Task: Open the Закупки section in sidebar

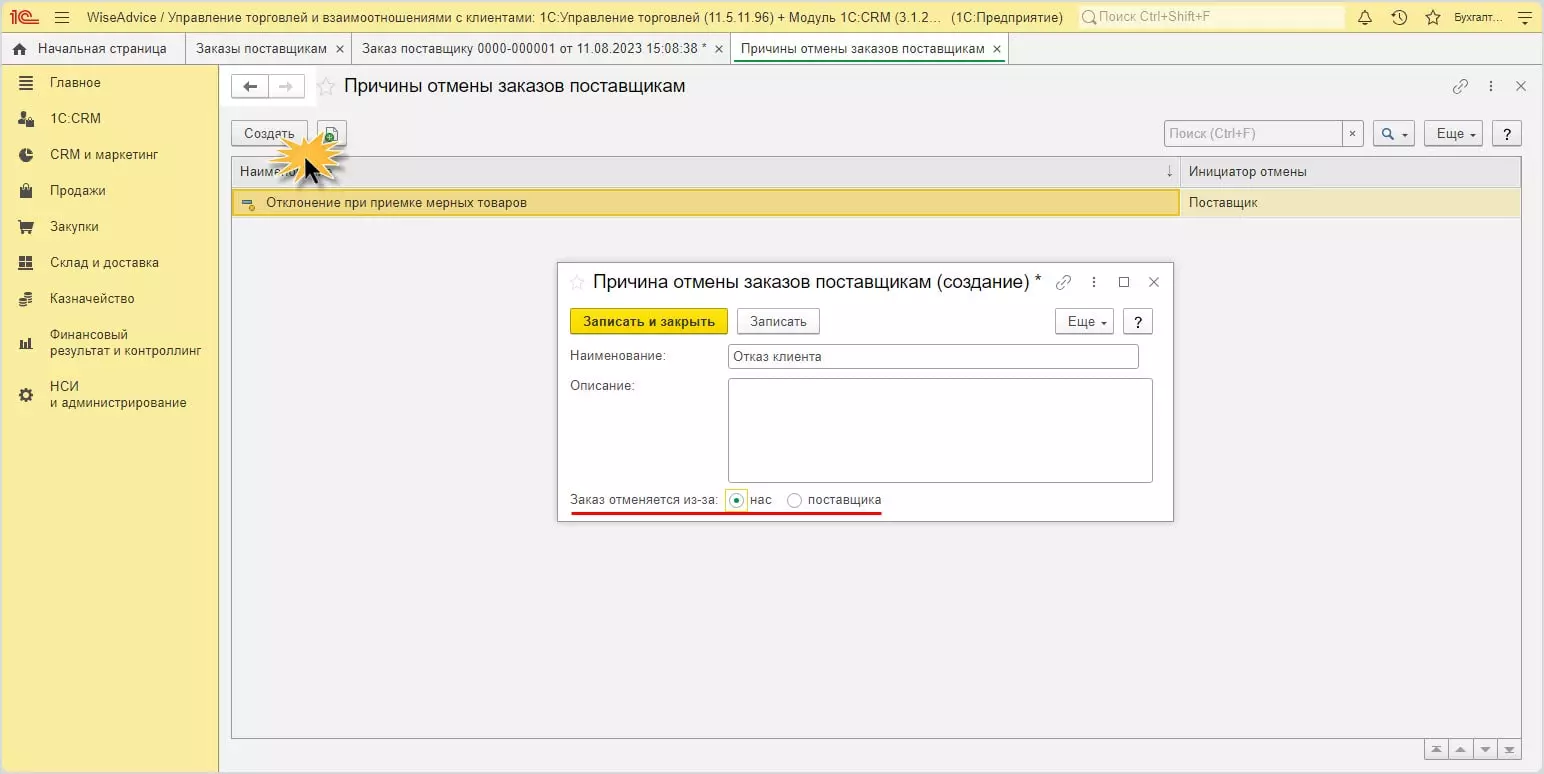Action: (x=74, y=227)
